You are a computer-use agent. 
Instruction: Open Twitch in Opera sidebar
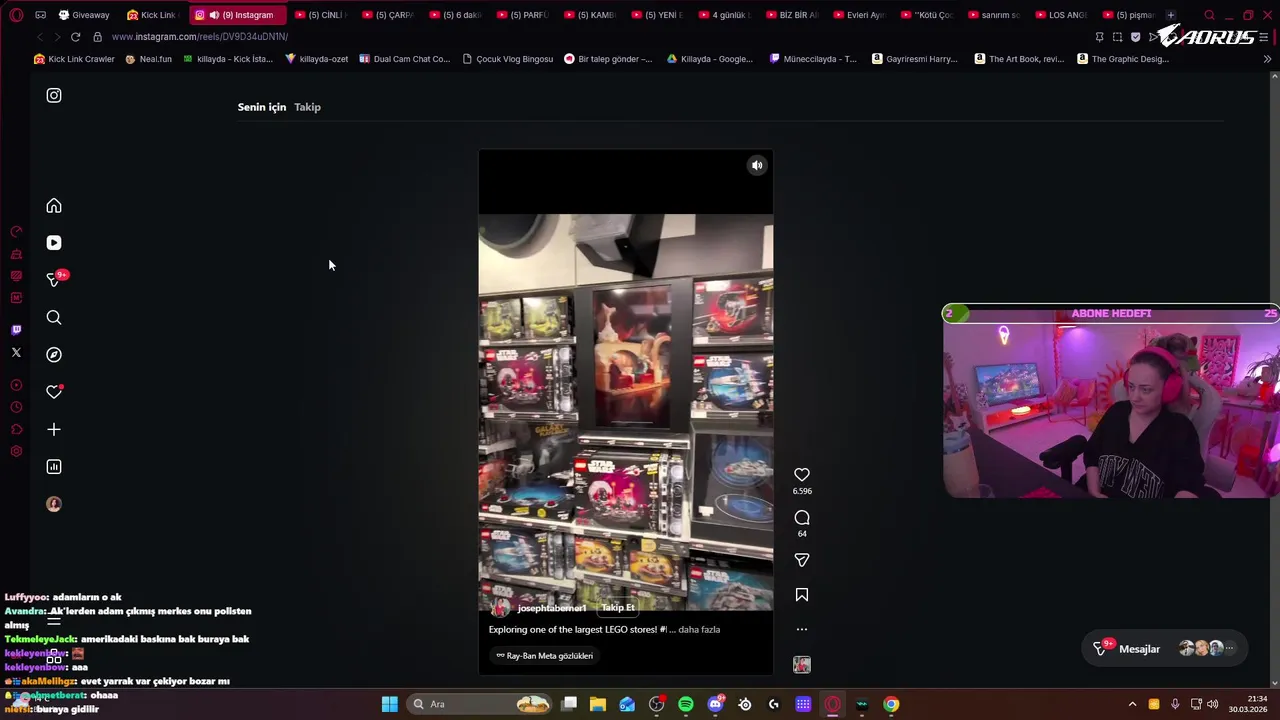click(16, 330)
